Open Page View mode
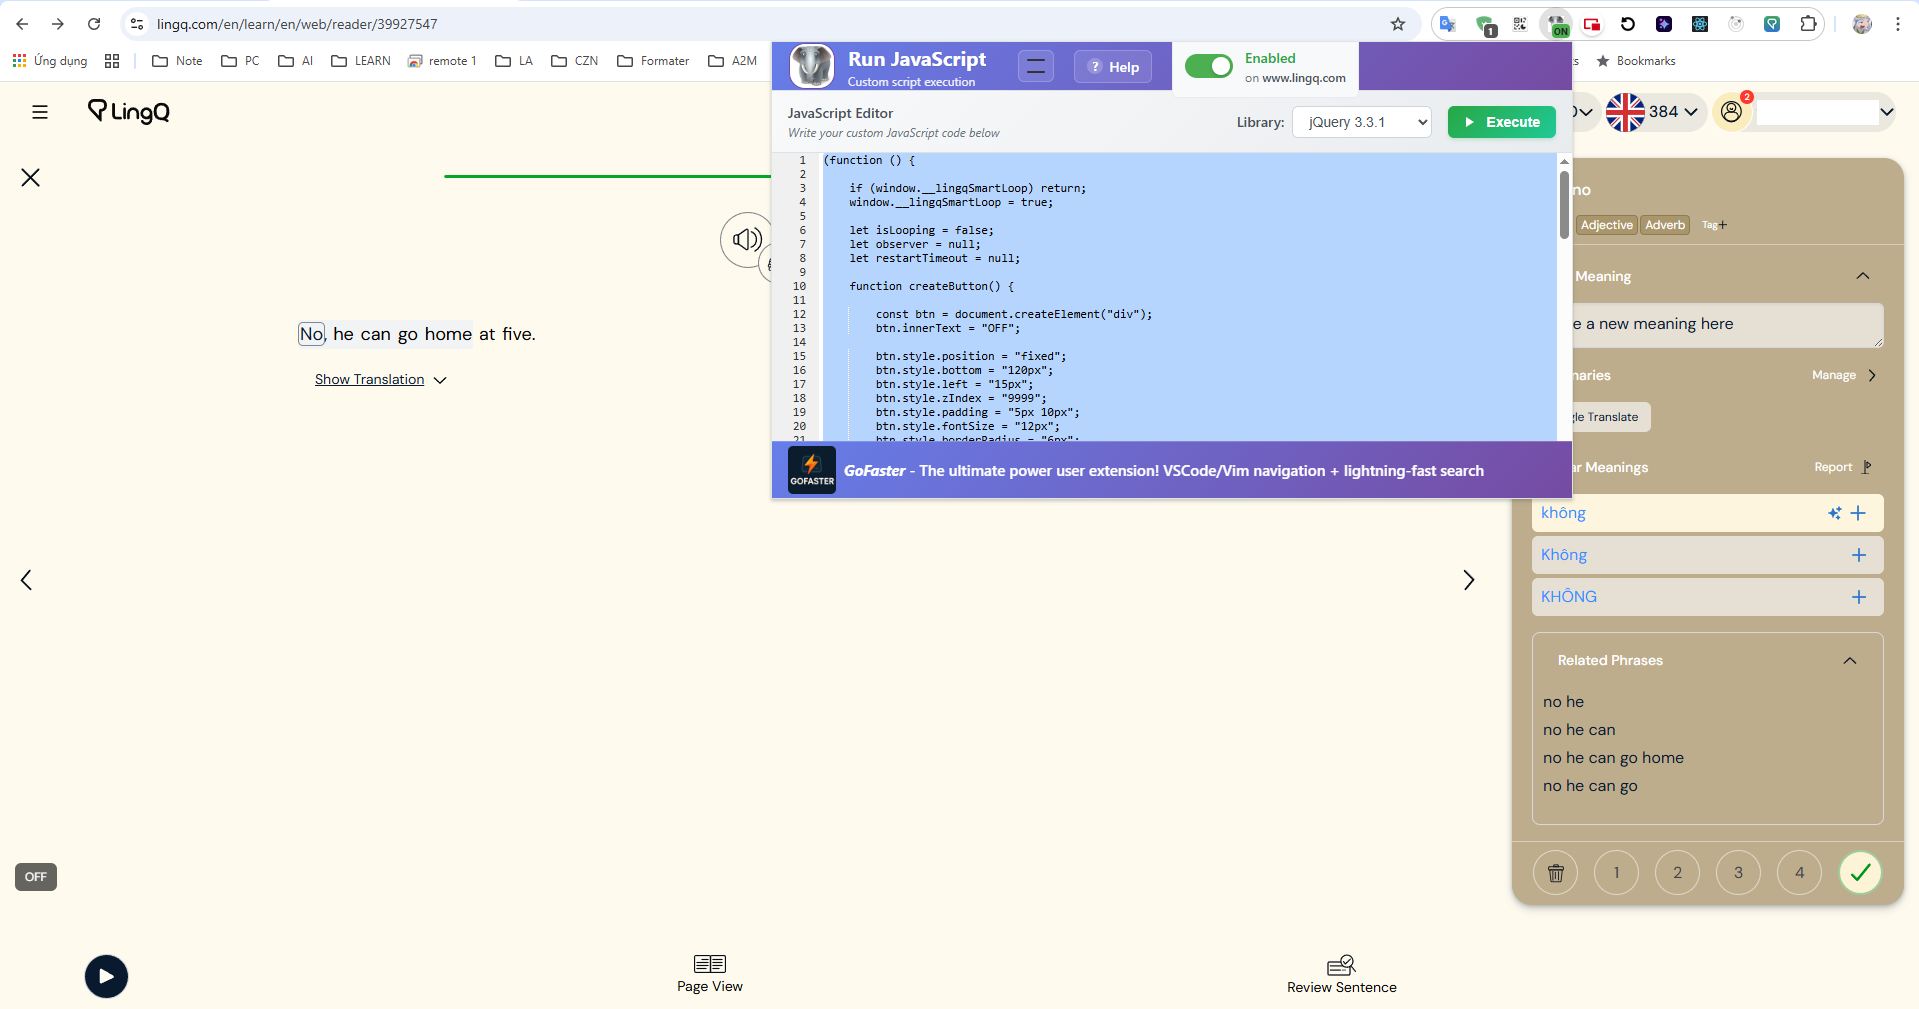The image size is (1919, 1009). coord(709,973)
